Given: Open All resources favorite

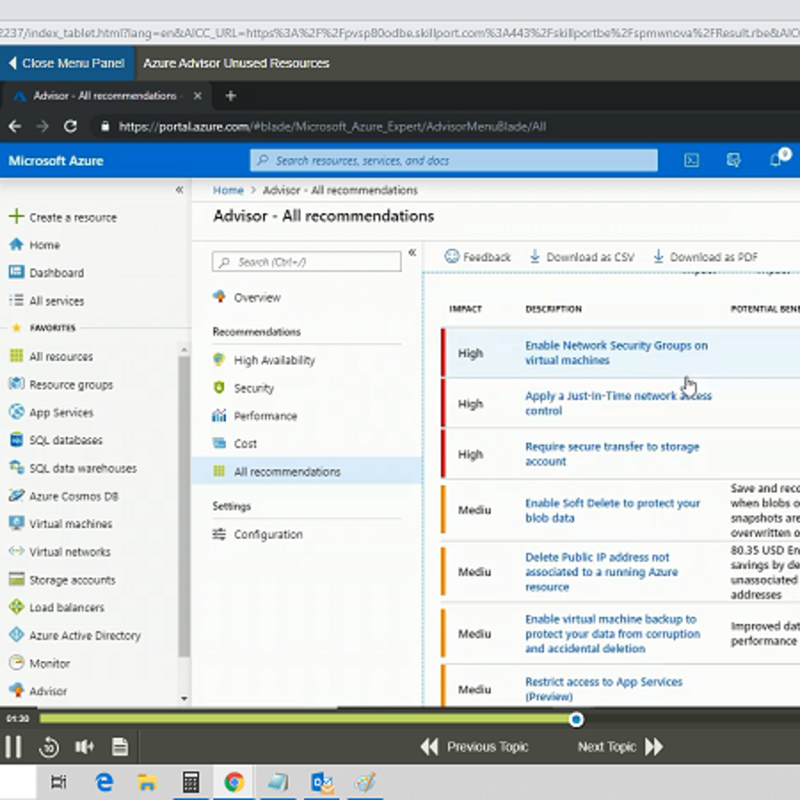Looking at the screenshot, I should (51, 356).
